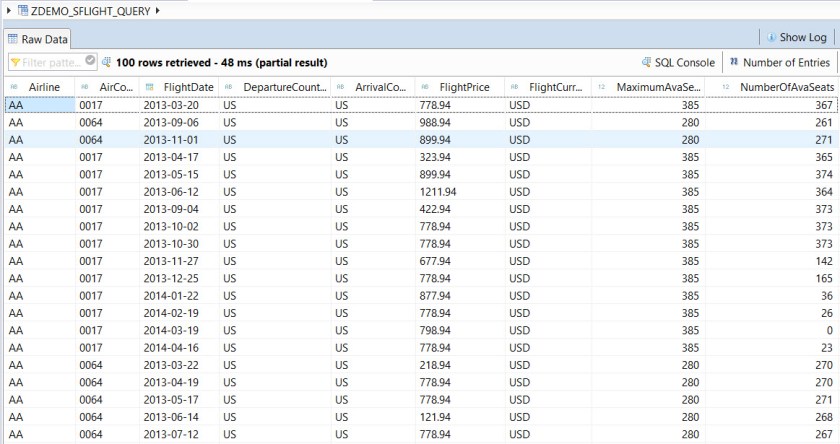Sort by the Airline column header

(44, 87)
